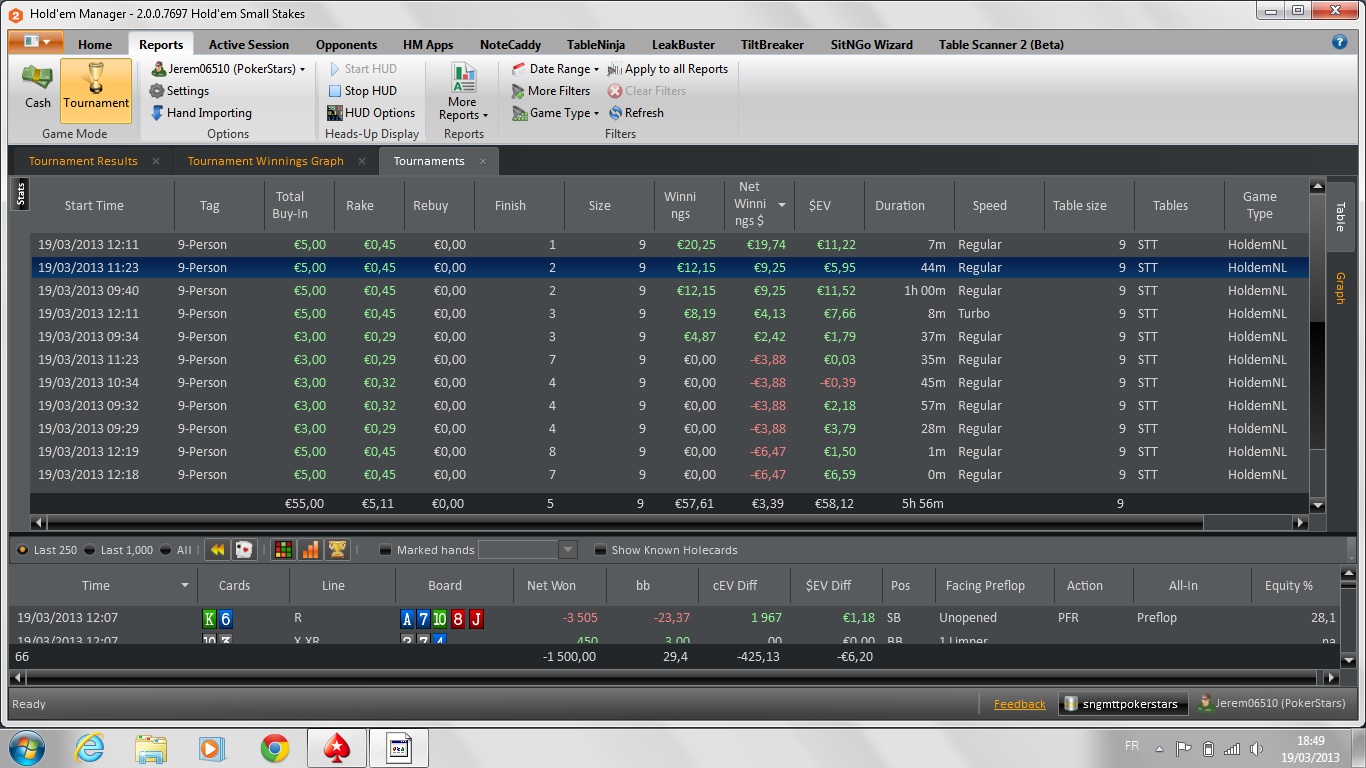Open the Home ribbon tab

[x=95, y=44]
